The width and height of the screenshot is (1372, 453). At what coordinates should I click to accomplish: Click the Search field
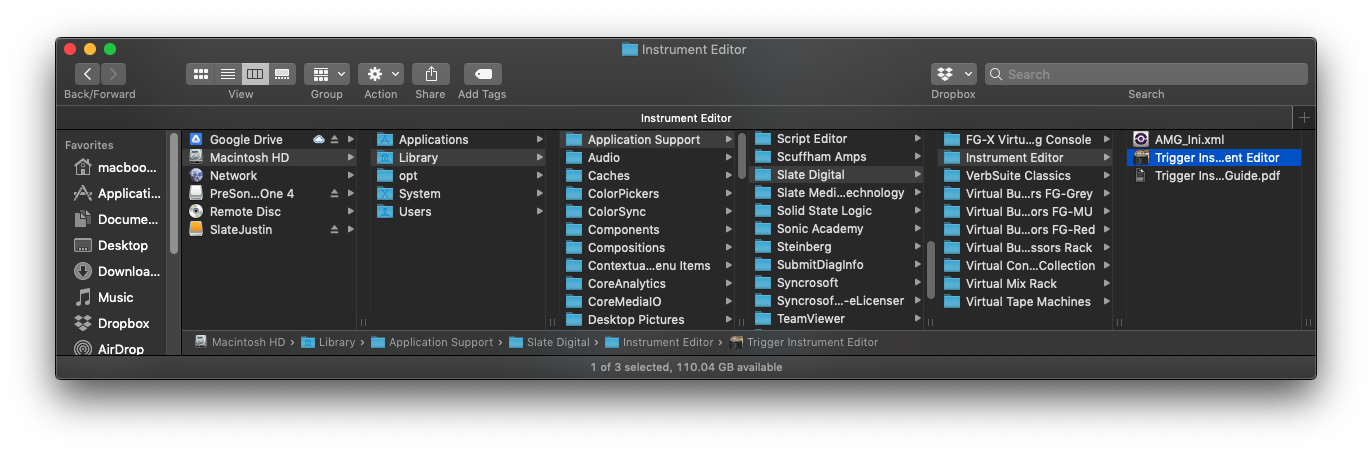pyautogui.click(x=1146, y=74)
